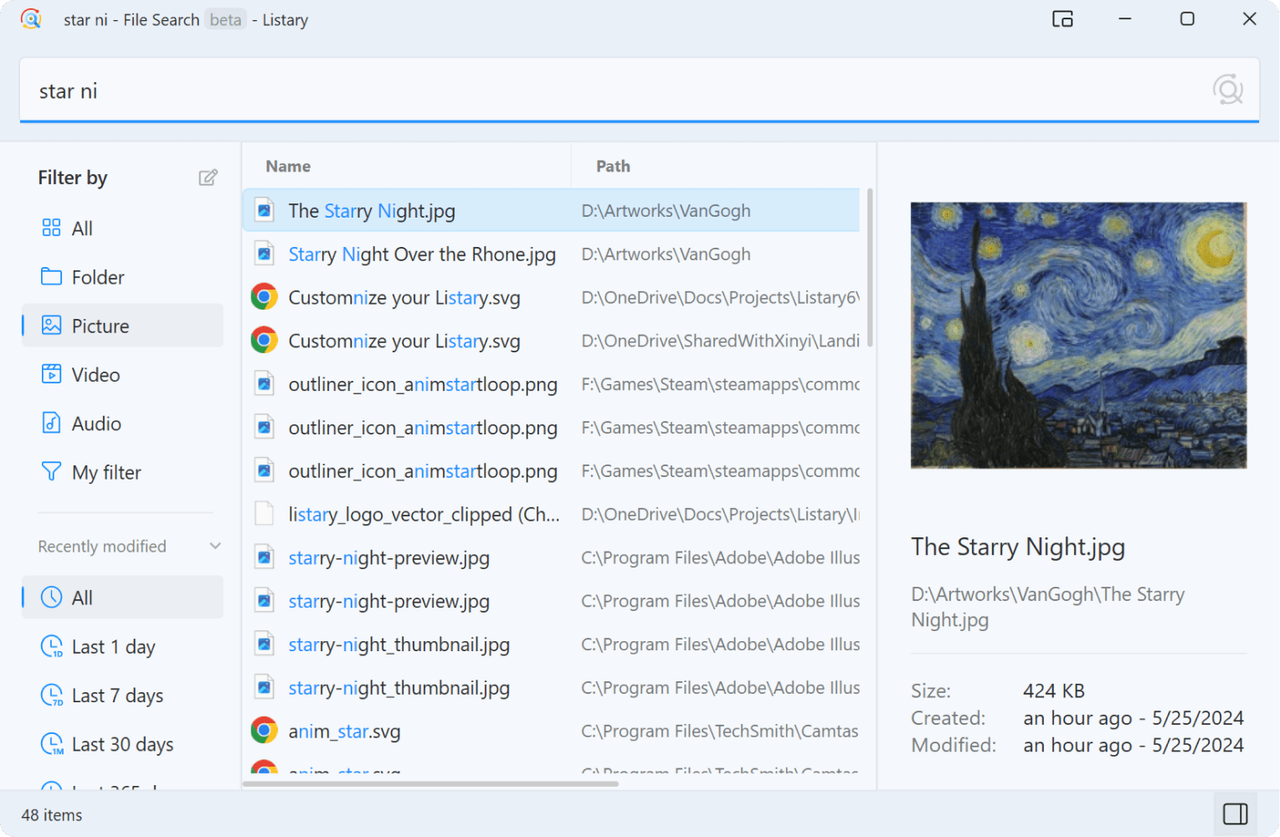Click the Starry Night preview image
This screenshot has height=837, width=1280.
tap(1078, 335)
